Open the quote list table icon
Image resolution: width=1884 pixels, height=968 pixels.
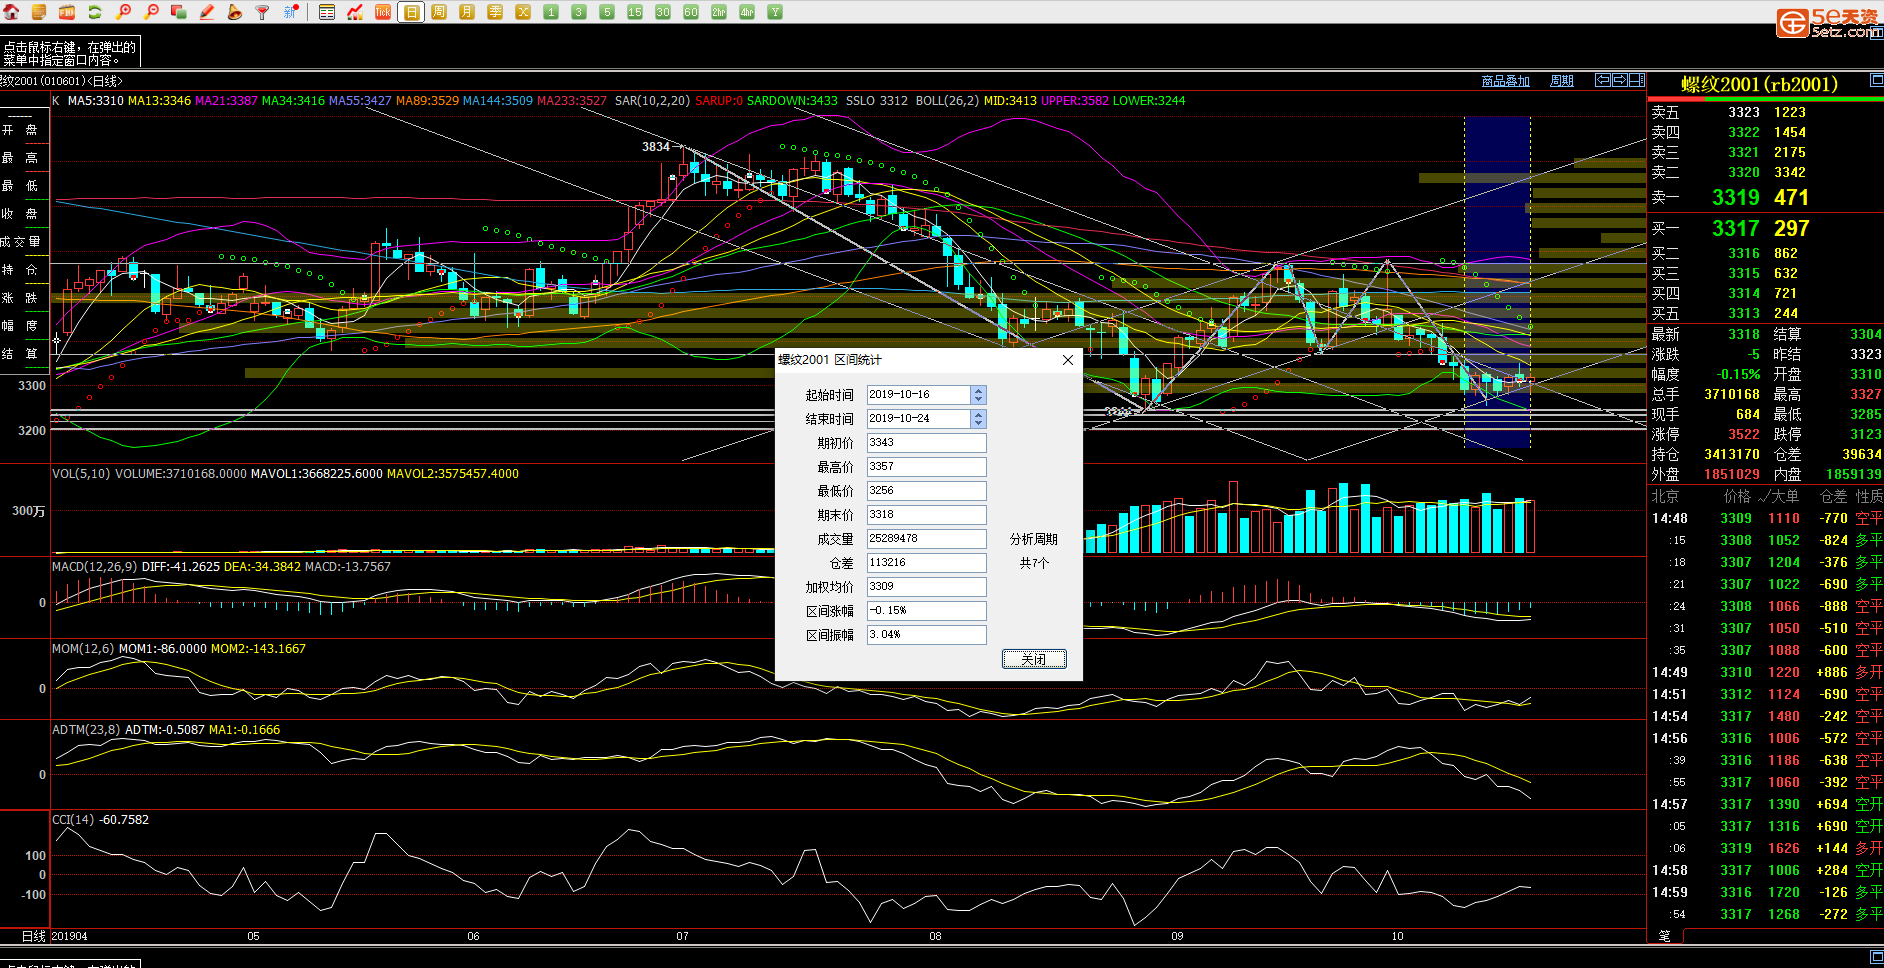pos(327,12)
